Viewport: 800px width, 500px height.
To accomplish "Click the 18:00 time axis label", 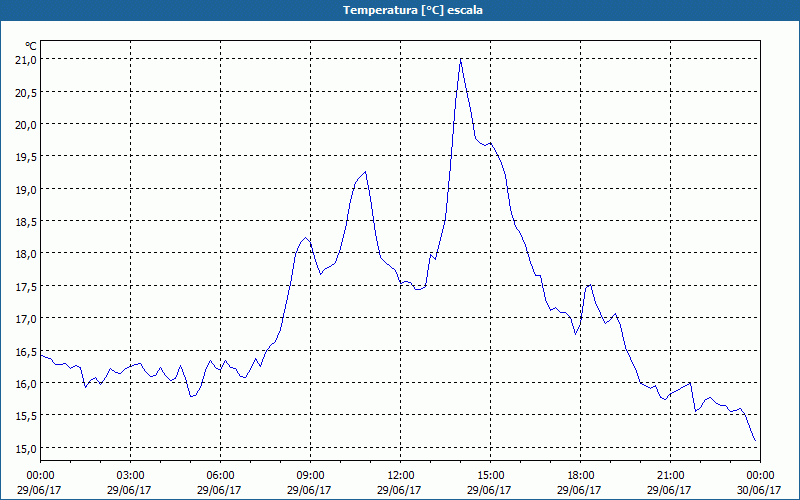I will [x=581, y=476].
